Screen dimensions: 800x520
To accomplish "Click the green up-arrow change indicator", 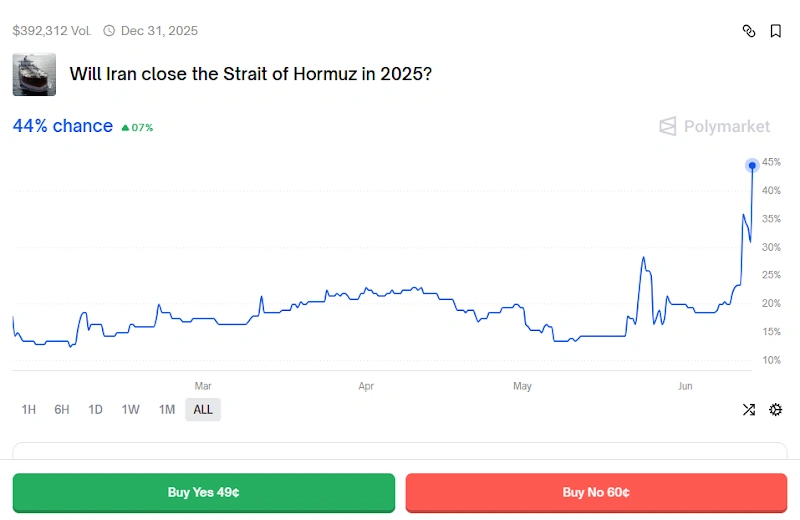I will 125,128.
